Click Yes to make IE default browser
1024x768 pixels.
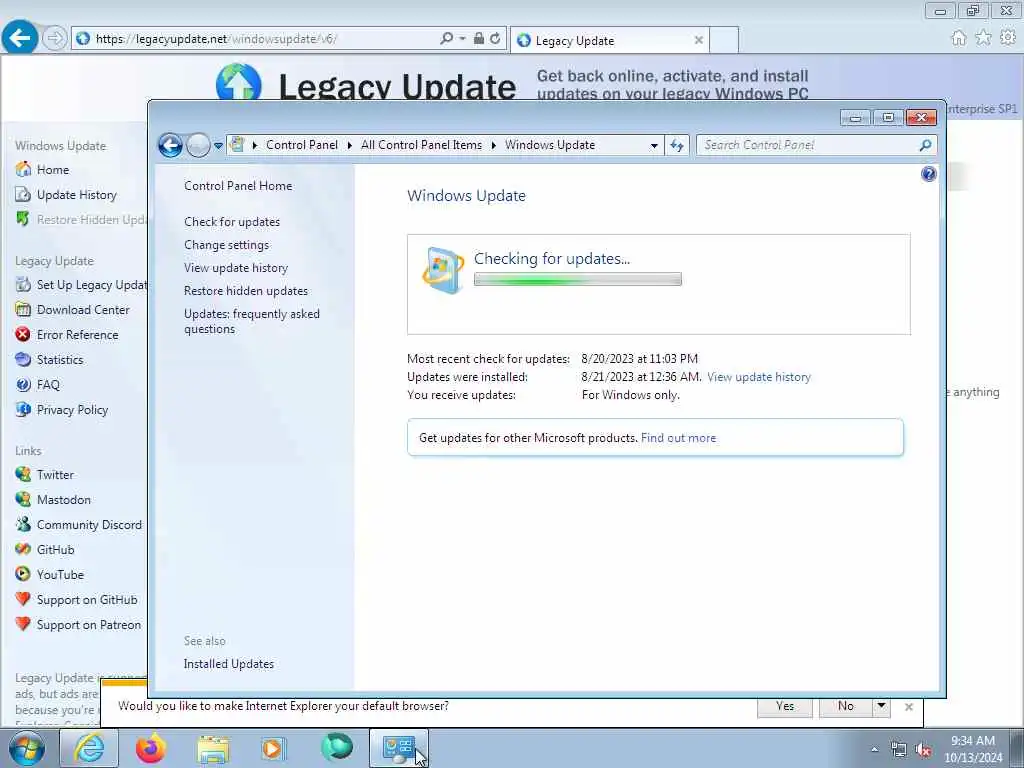[x=785, y=707]
